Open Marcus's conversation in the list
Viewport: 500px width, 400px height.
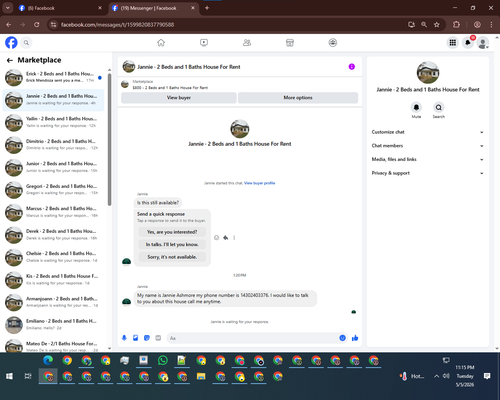point(54,212)
